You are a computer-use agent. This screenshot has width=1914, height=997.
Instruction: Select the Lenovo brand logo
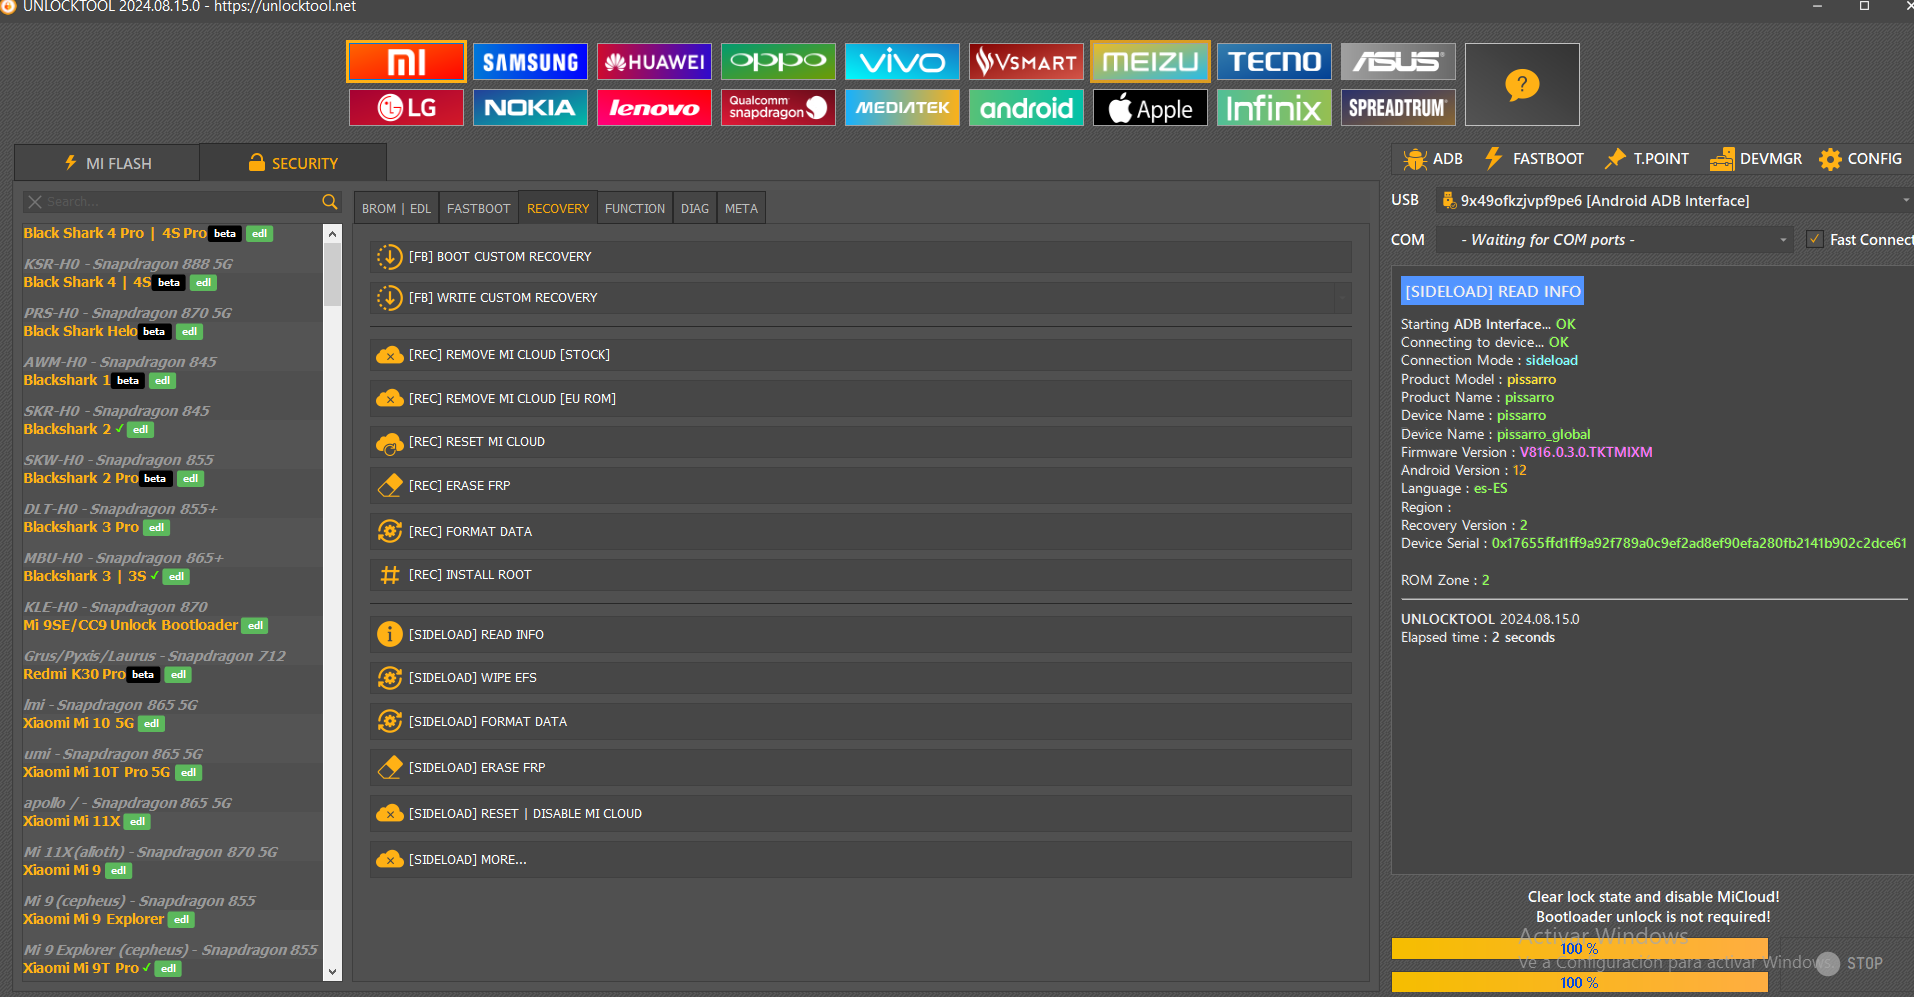tap(654, 108)
